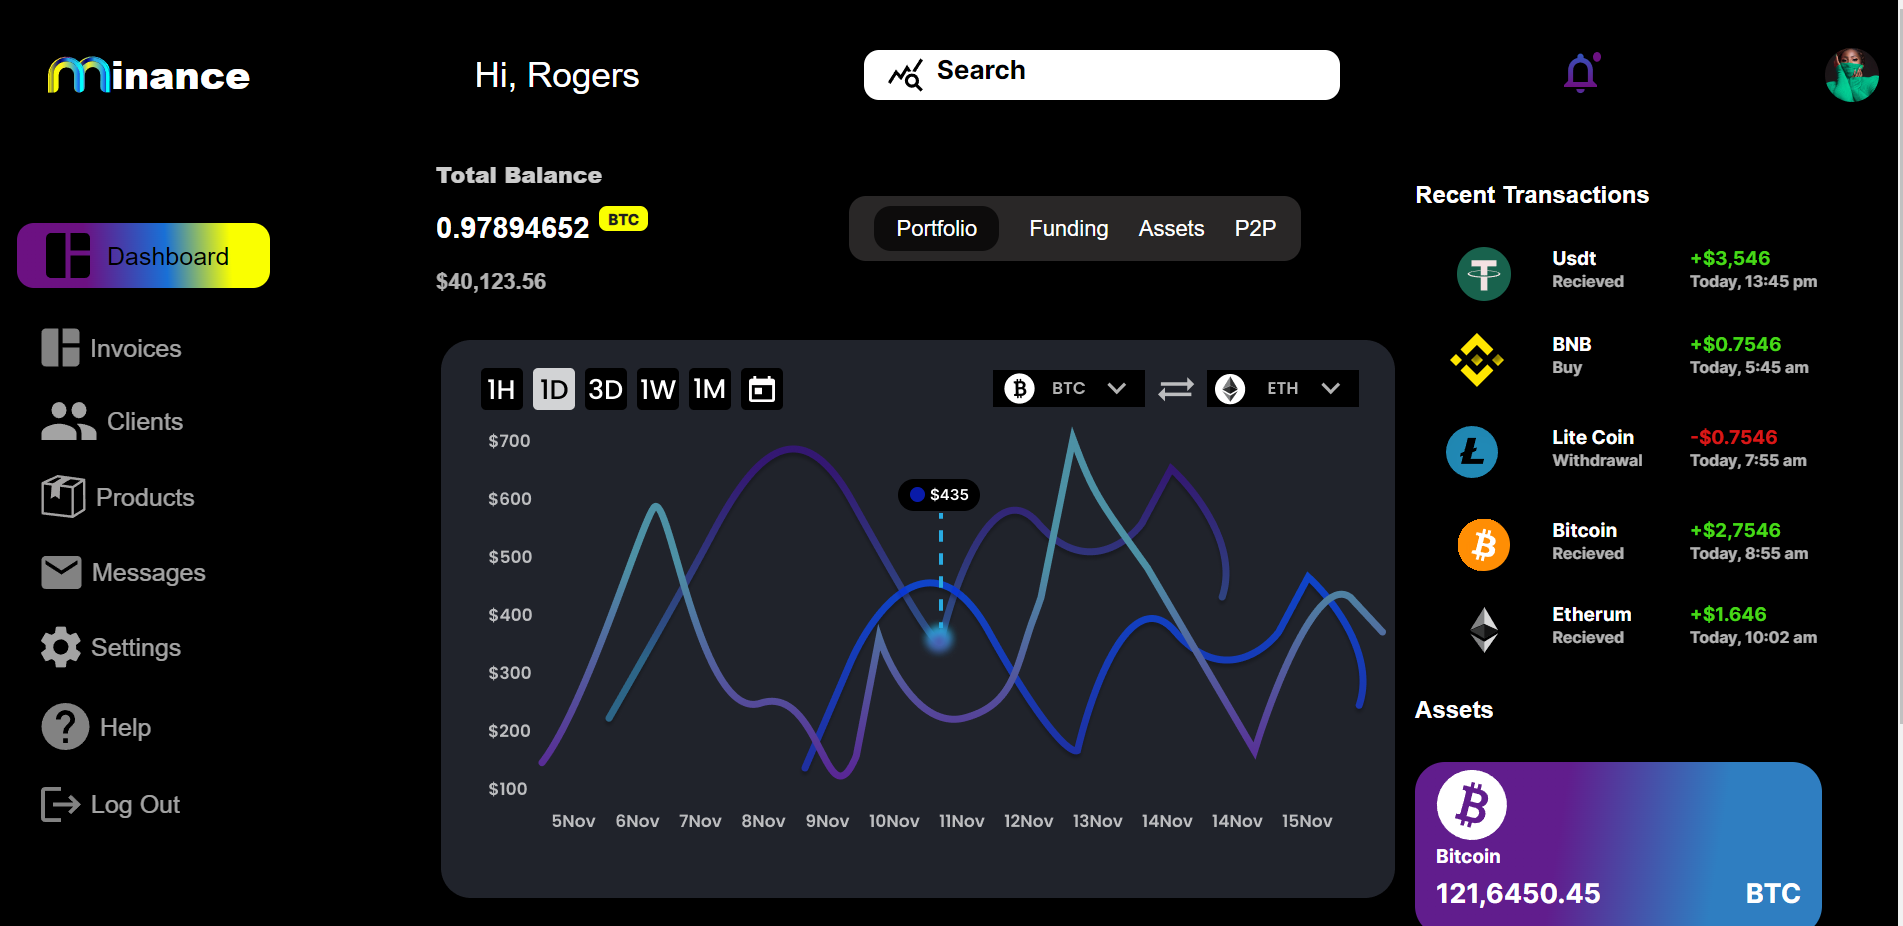The height and width of the screenshot is (926, 1903).
Task: Click the calendar date picker icon
Action: tap(762, 389)
